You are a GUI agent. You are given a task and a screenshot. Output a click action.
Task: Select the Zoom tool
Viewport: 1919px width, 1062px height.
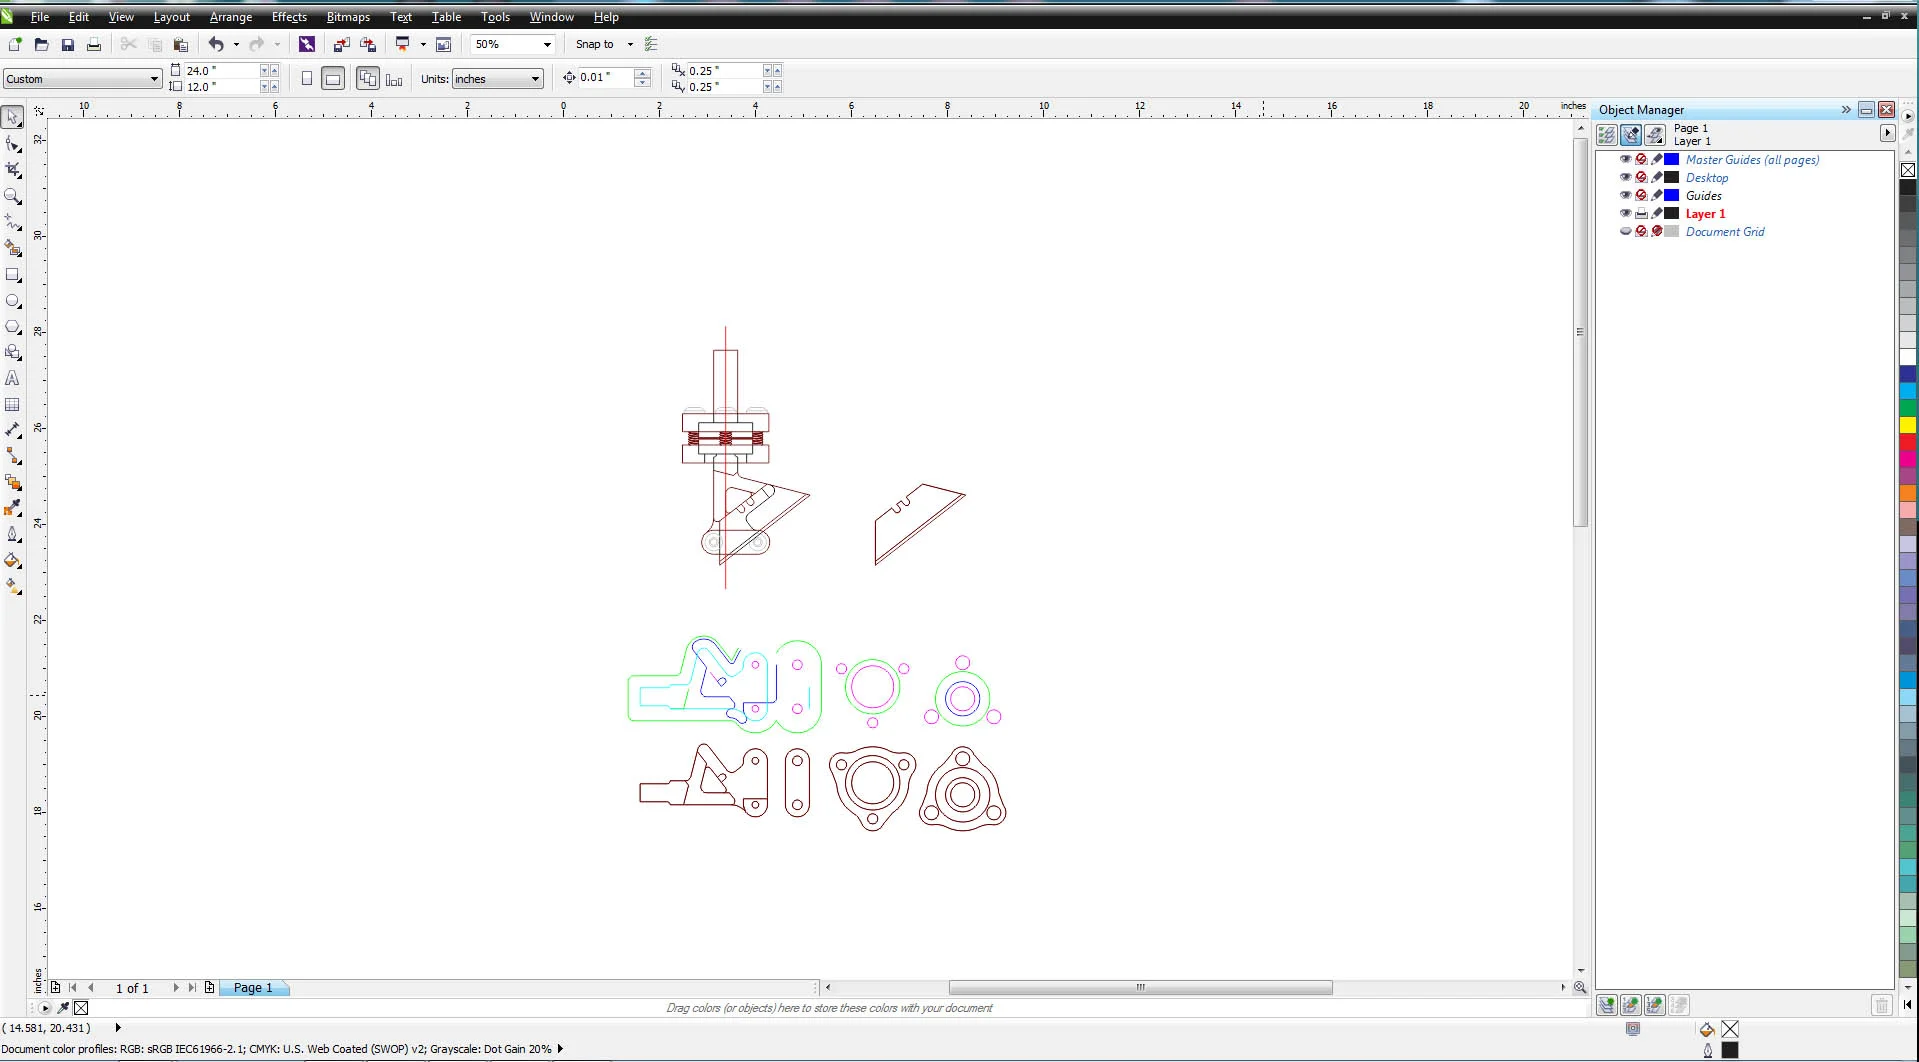(x=13, y=196)
